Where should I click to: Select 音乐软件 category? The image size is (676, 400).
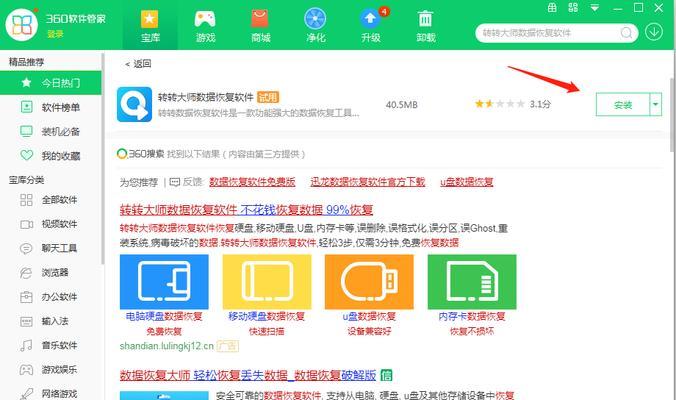pos(50,345)
